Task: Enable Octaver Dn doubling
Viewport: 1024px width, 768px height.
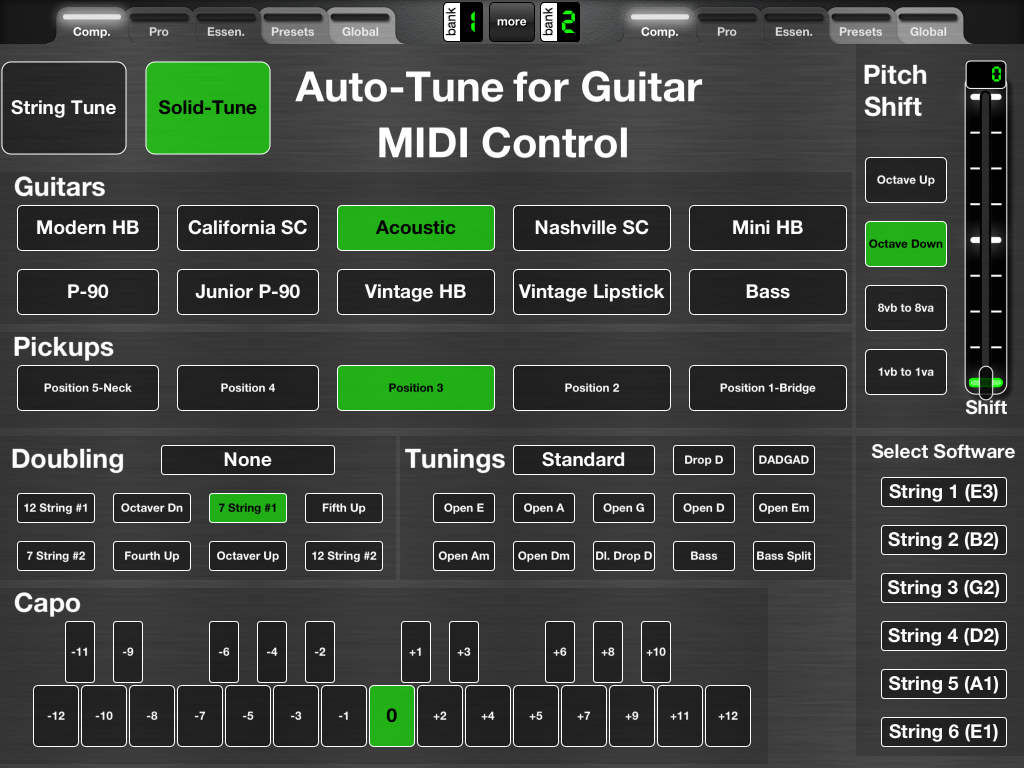Action: click(152, 508)
